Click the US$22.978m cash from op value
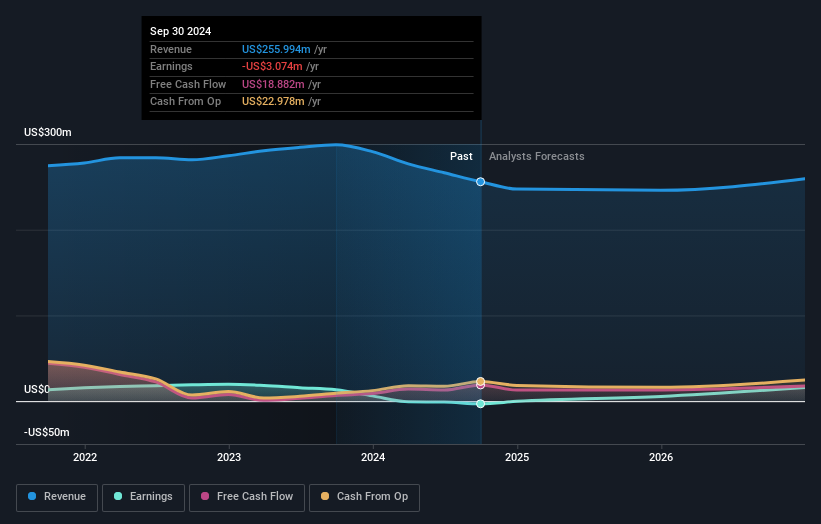Screen dimensions: 821x524 [273, 102]
